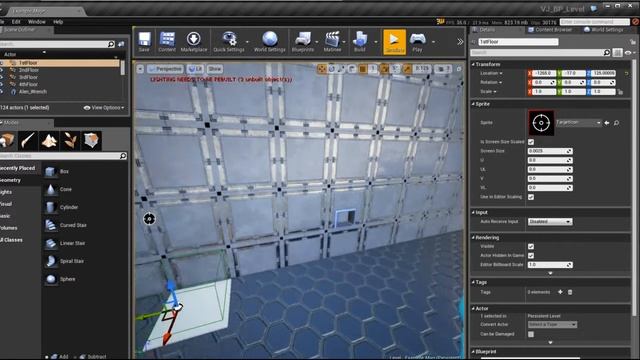Image resolution: width=640 pixels, height=360 pixels.
Task: Open Lit view mode dropdown
Action: point(196,69)
